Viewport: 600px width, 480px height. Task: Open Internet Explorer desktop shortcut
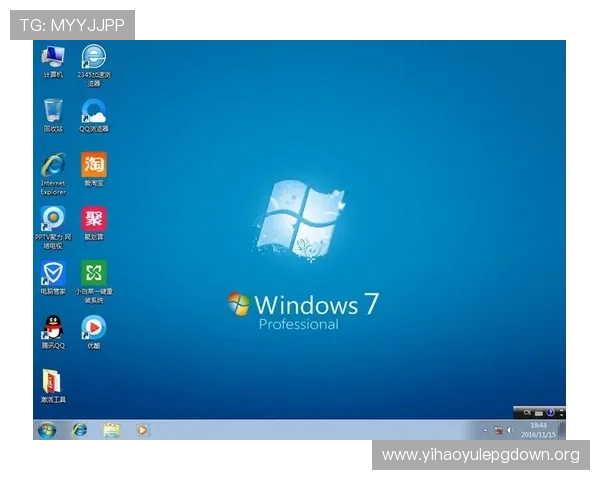pos(53,166)
